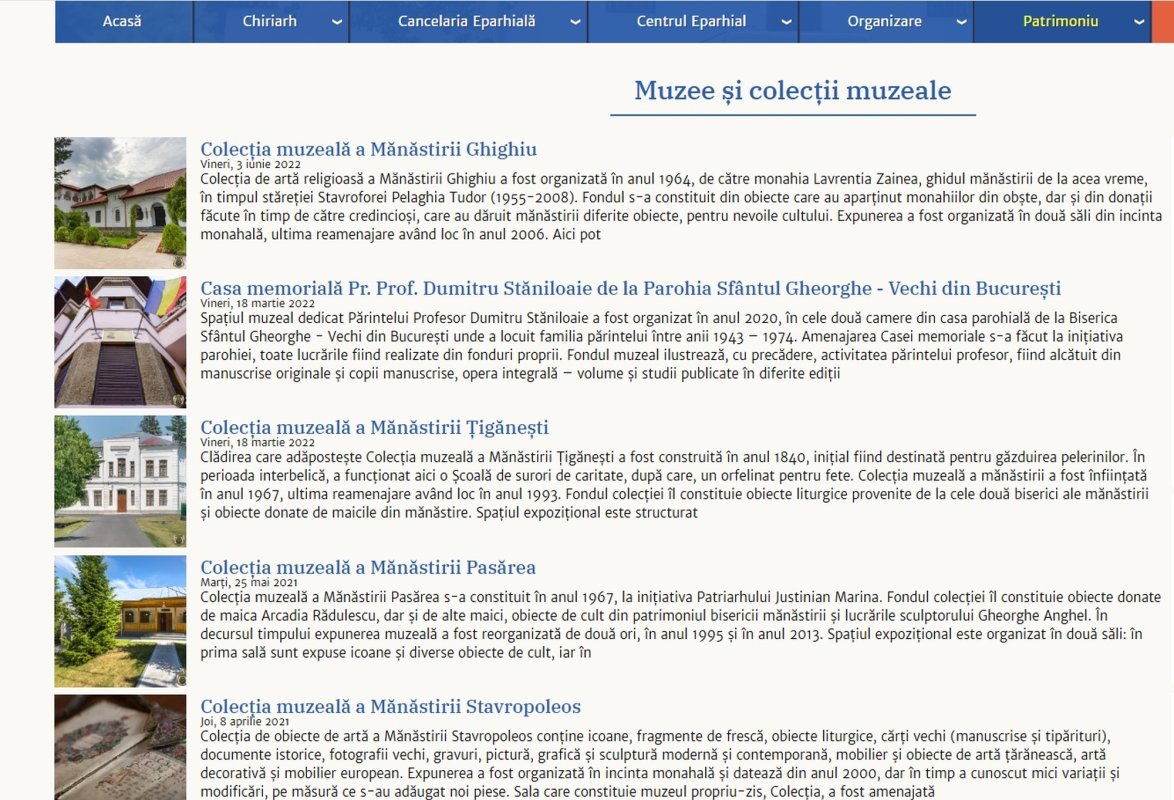Screen dimensions: 1174x800
Task: Select the Centrul Eparhial menu item
Action: point(691,21)
